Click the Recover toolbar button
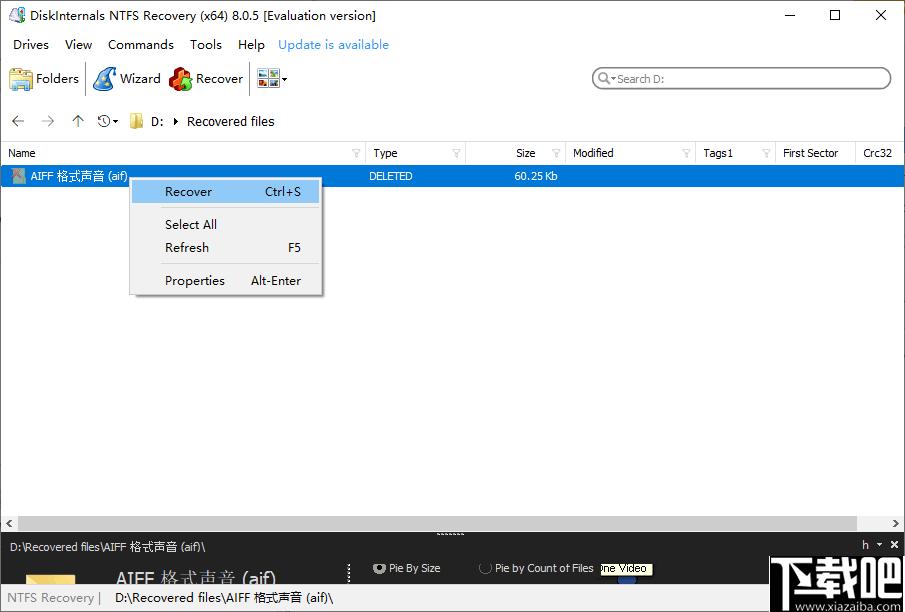The height and width of the screenshot is (612, 905). click(x=207, y=79)
